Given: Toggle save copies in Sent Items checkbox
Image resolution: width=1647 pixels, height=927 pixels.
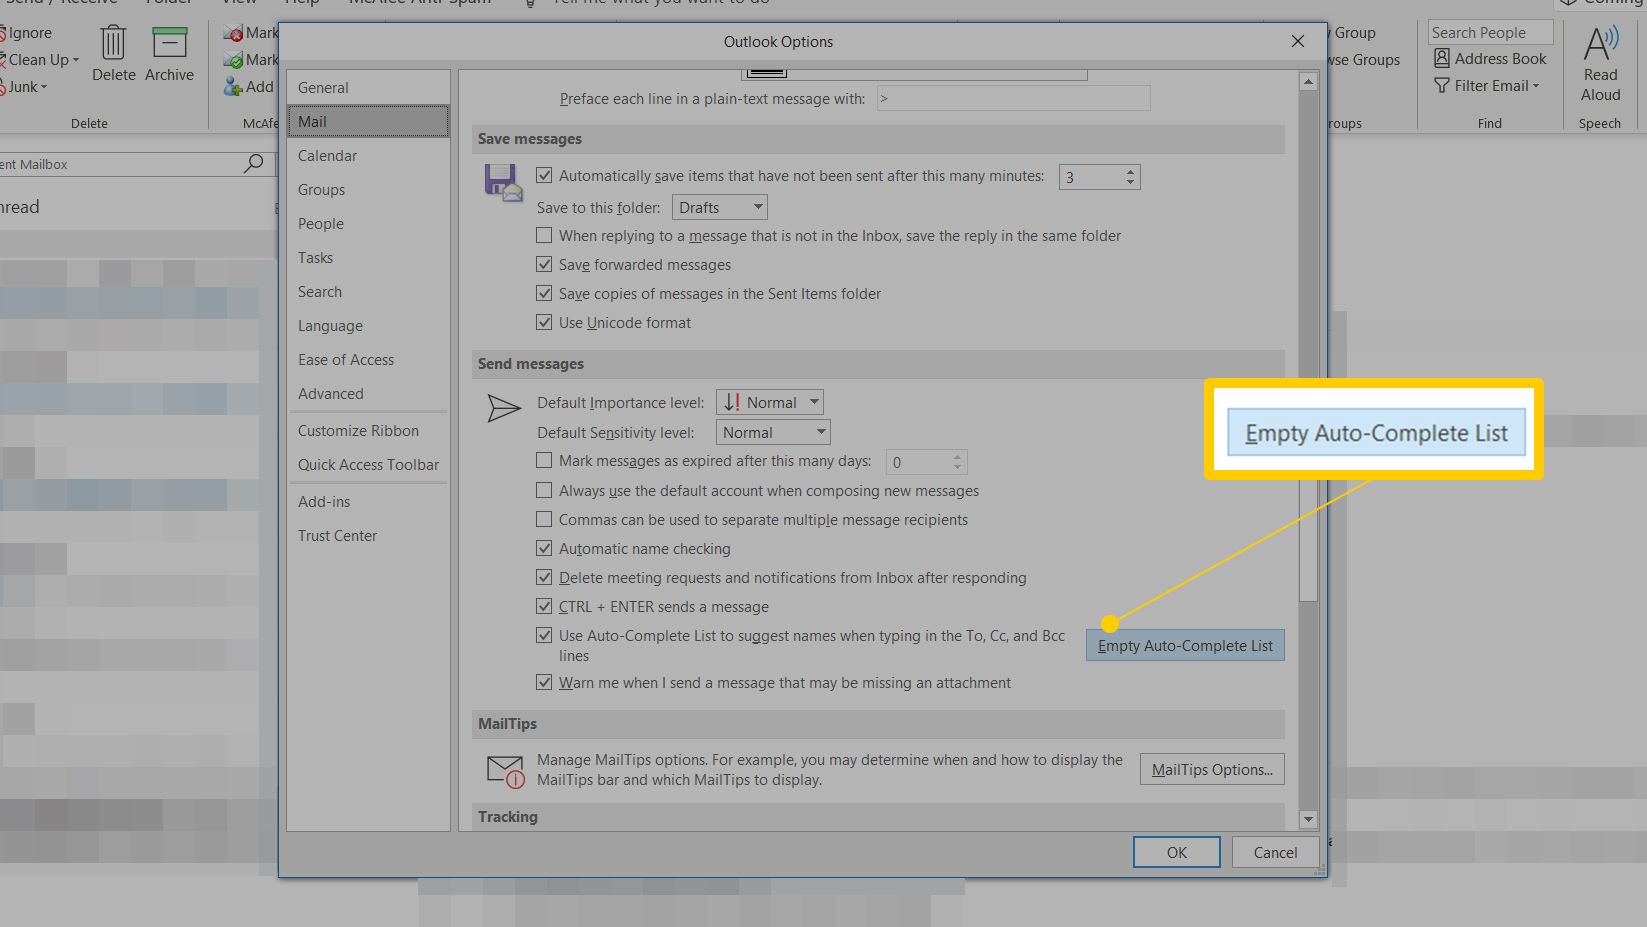Looking at the screenshot, I should click(544, 293).
